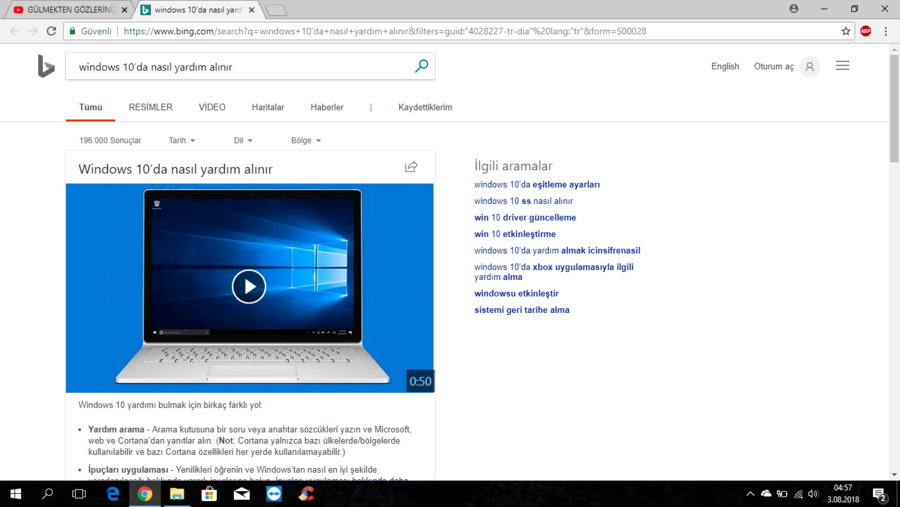Open CCleaner from the taskbar
Image resolution: width=900 pixels, height=507 pixels.
307,494
